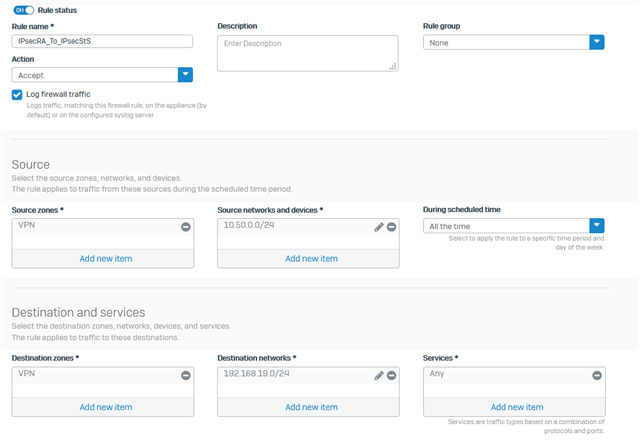Add new item to Source networks and devices
Viewport: 640px width, 445px height.
pyautogui.click(x=309, y=259)
